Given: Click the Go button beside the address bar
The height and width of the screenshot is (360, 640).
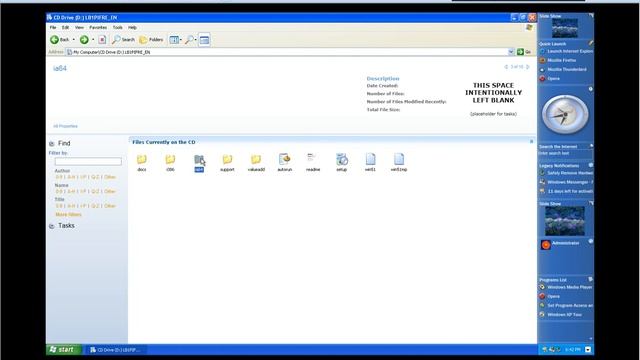Looking at the screenshot, I should 524,52.
